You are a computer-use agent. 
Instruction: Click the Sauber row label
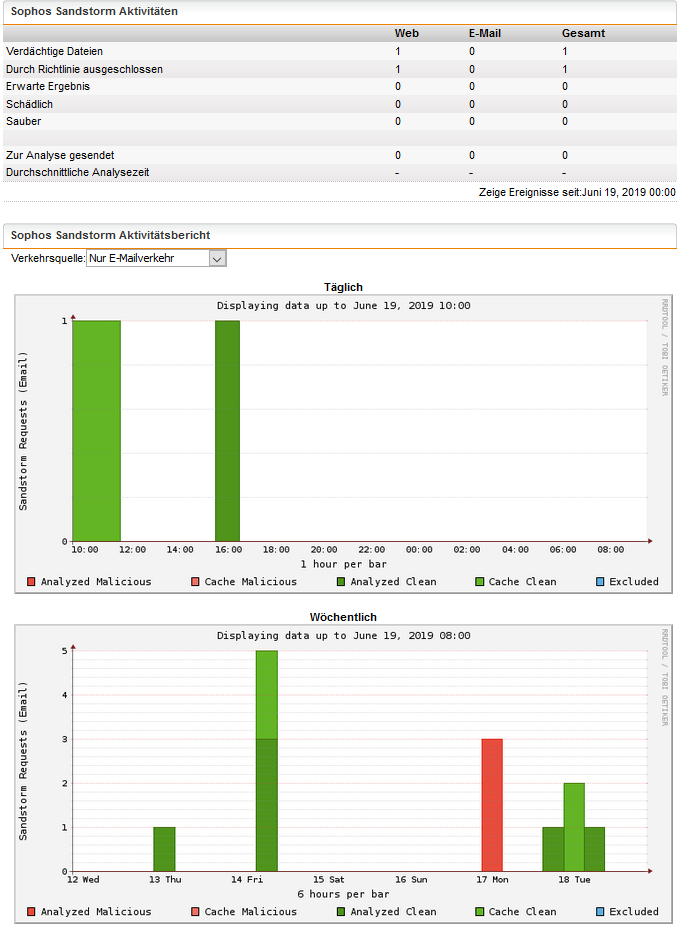pos(24,121)
